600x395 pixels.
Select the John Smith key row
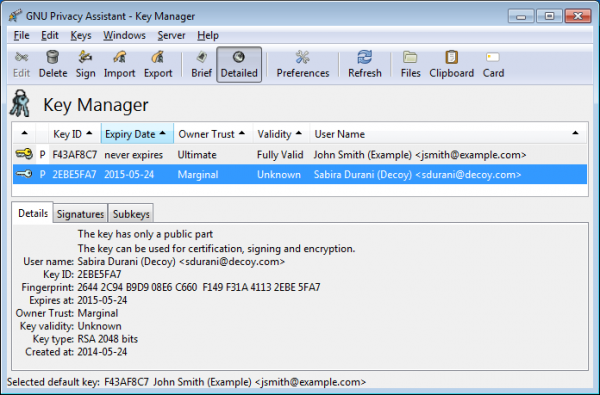click(300, 155)
